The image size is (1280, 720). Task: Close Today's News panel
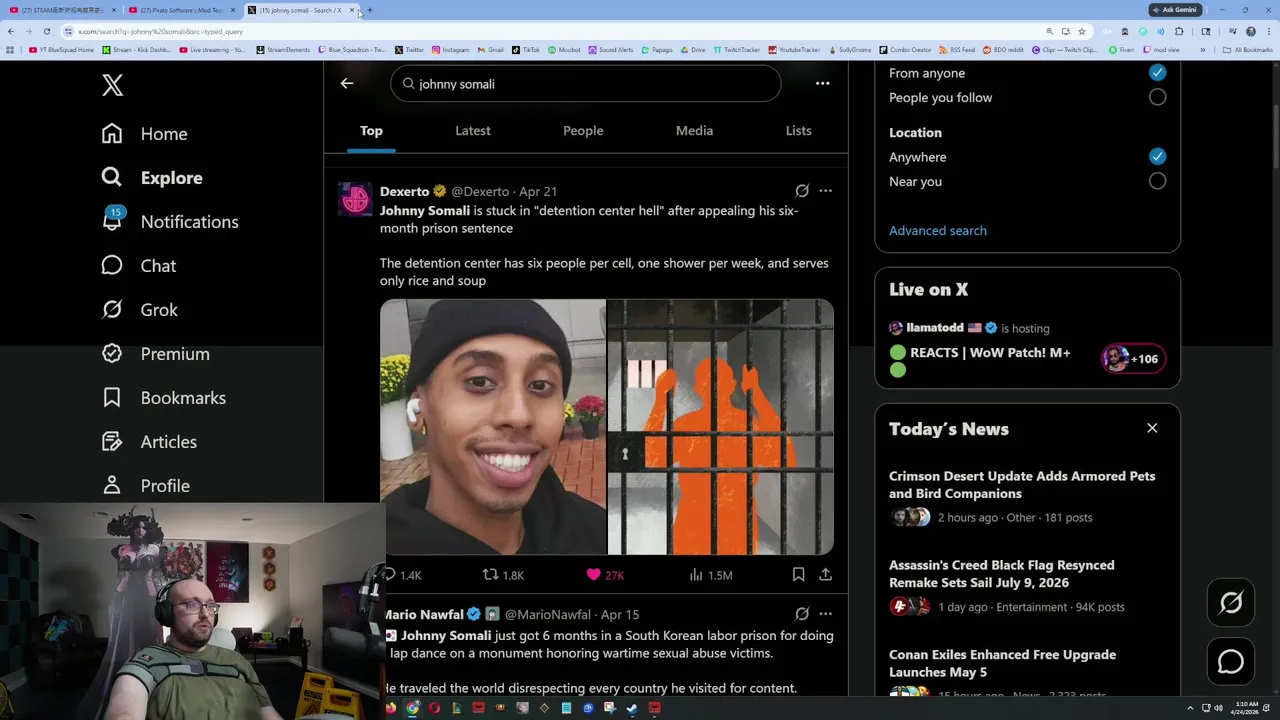point(1152,428)
